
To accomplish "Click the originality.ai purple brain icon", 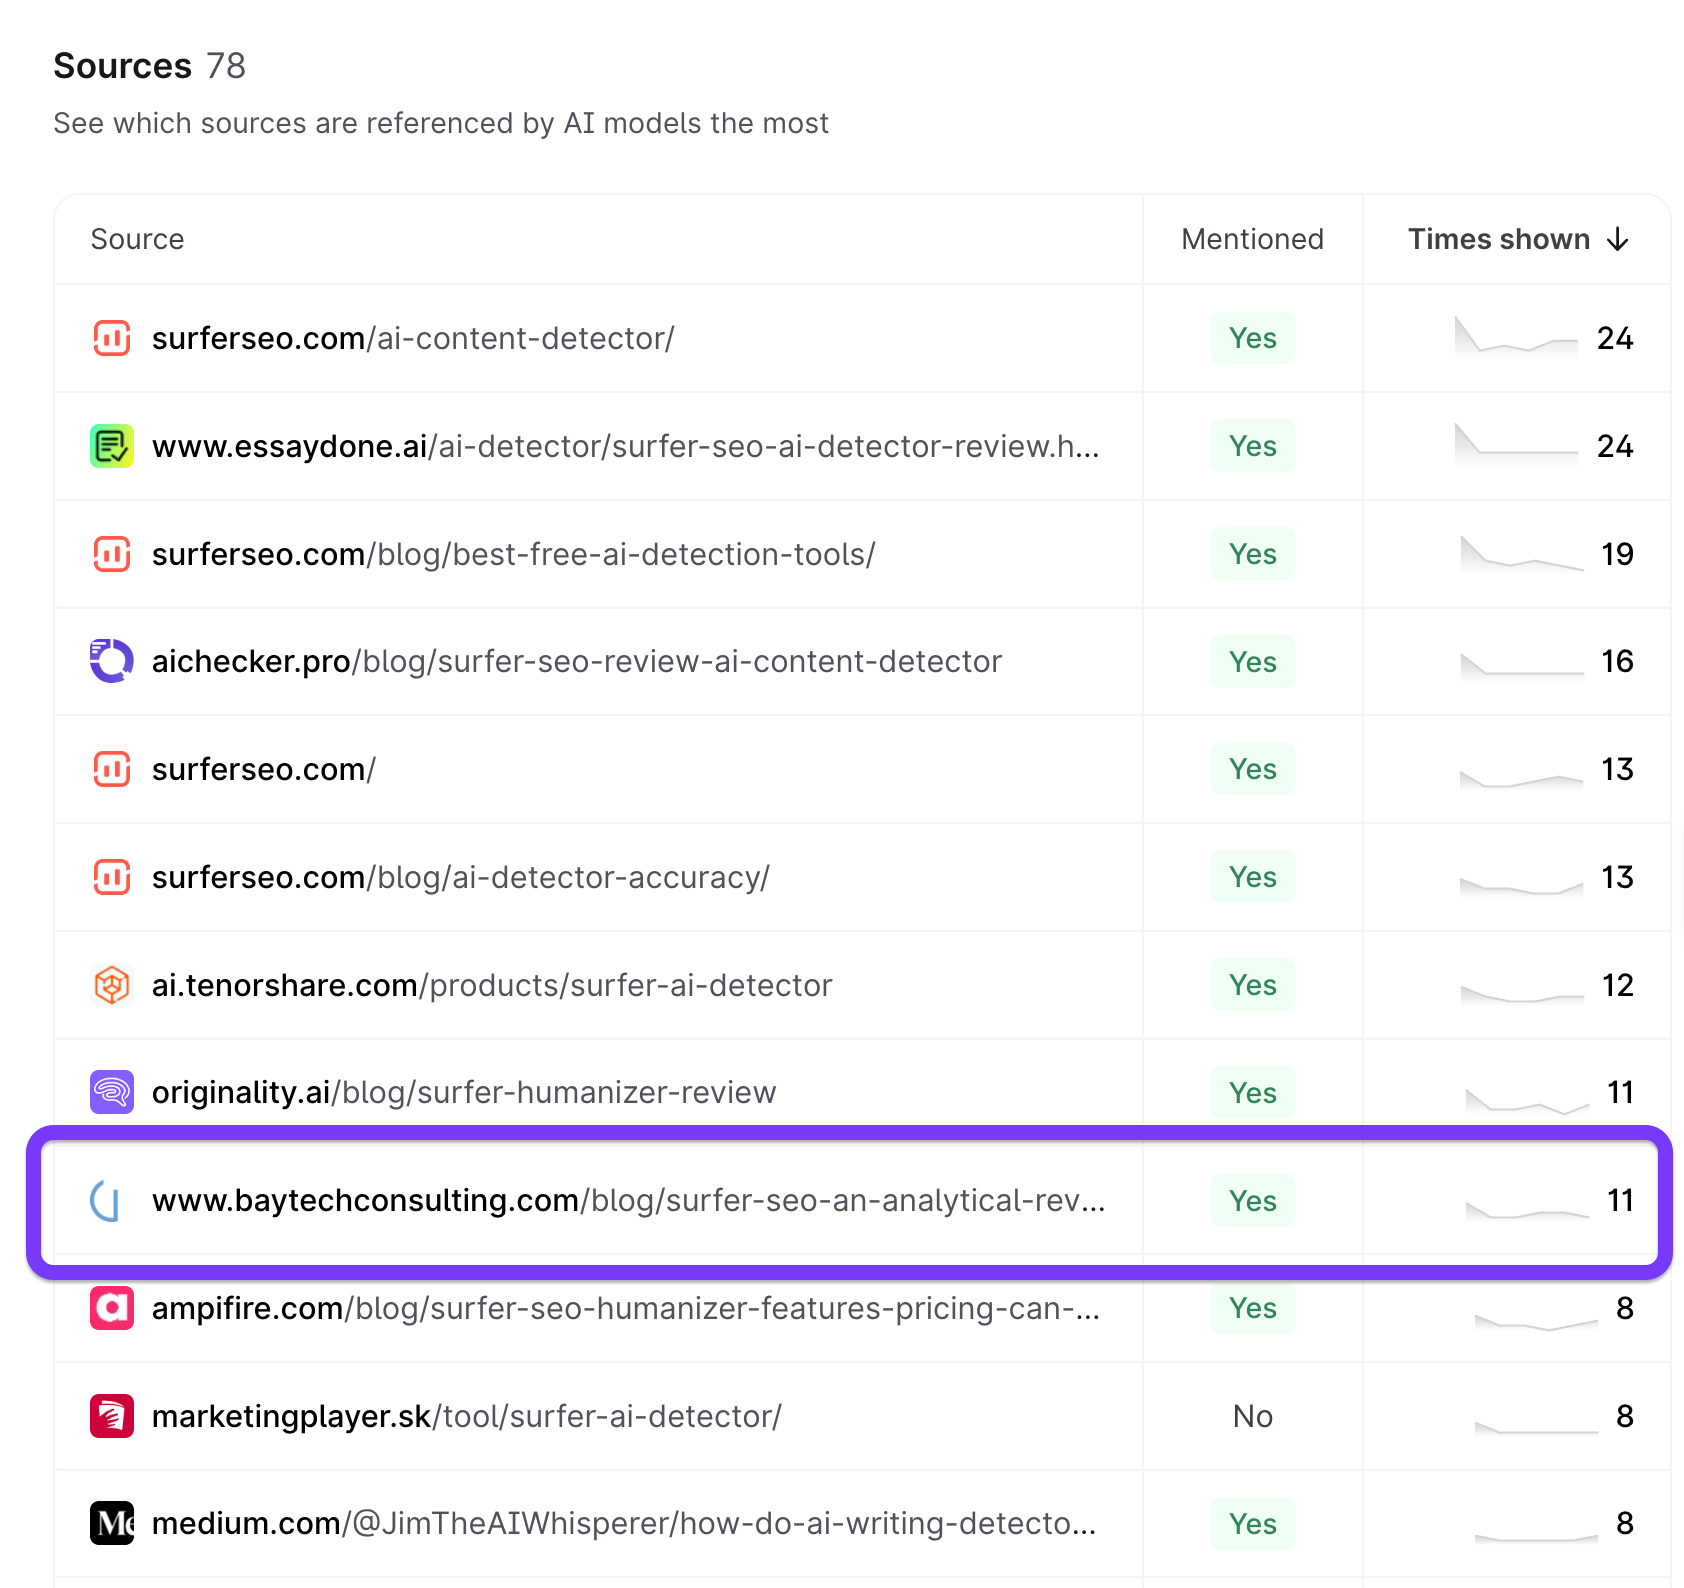I will coord(111,1092).
